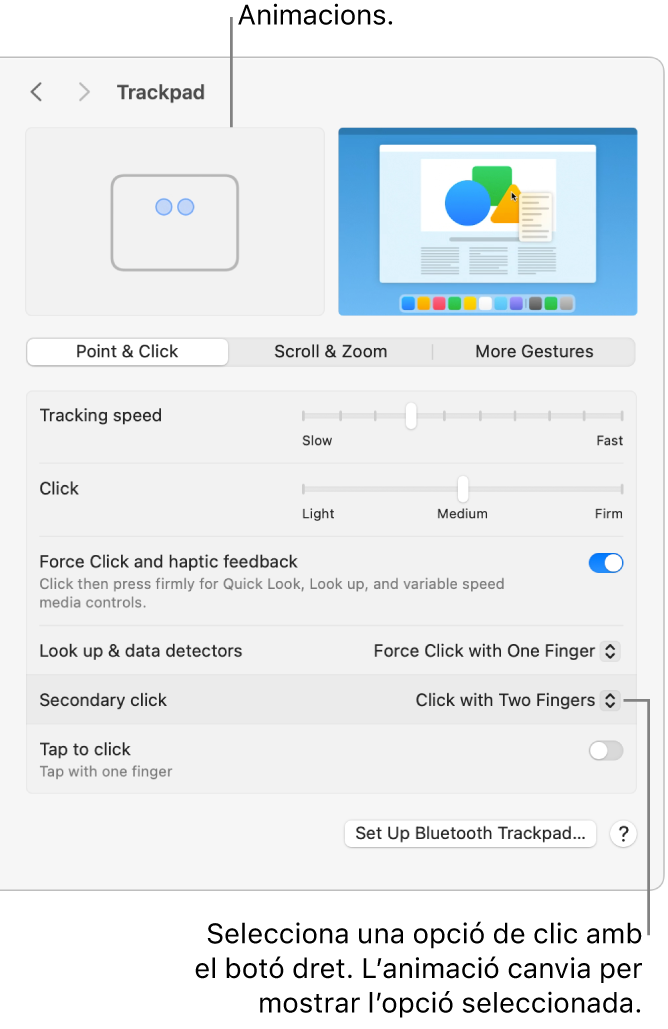
Task: Click the Click pressure slider handle
Action: pos(463,489)
